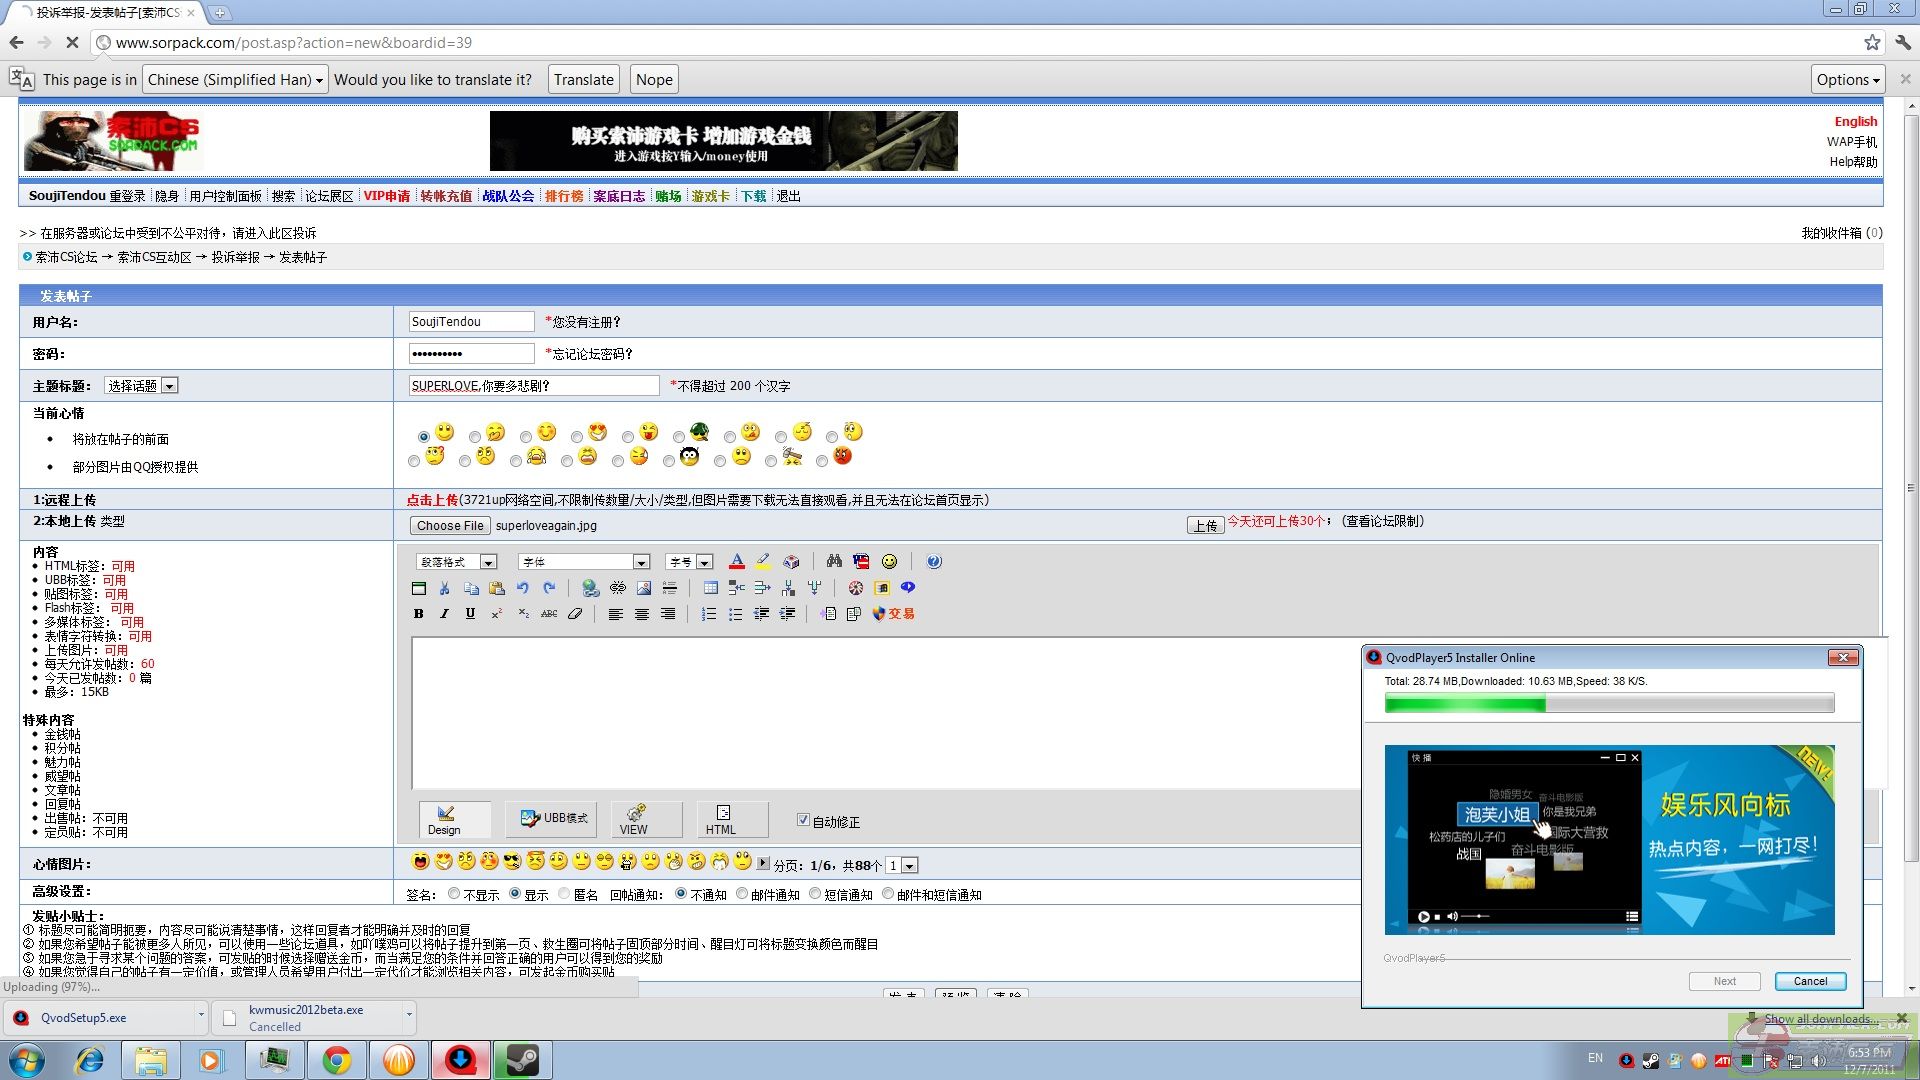Open the VIP申请 menu item
Image resolution: width=1920 pixels, height=1080 pixels.
click(386, 196)
